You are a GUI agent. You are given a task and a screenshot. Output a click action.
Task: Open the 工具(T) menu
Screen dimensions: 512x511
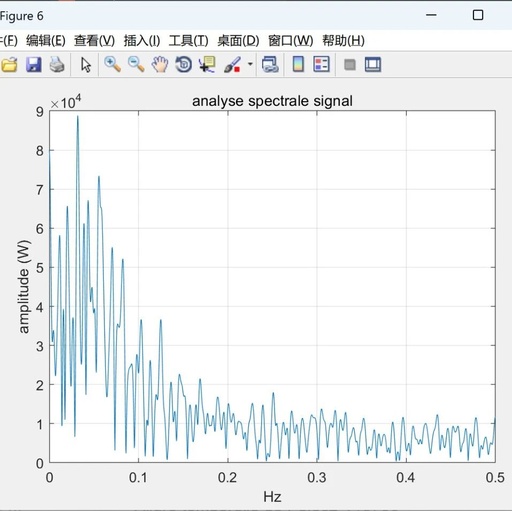[189, 41]
